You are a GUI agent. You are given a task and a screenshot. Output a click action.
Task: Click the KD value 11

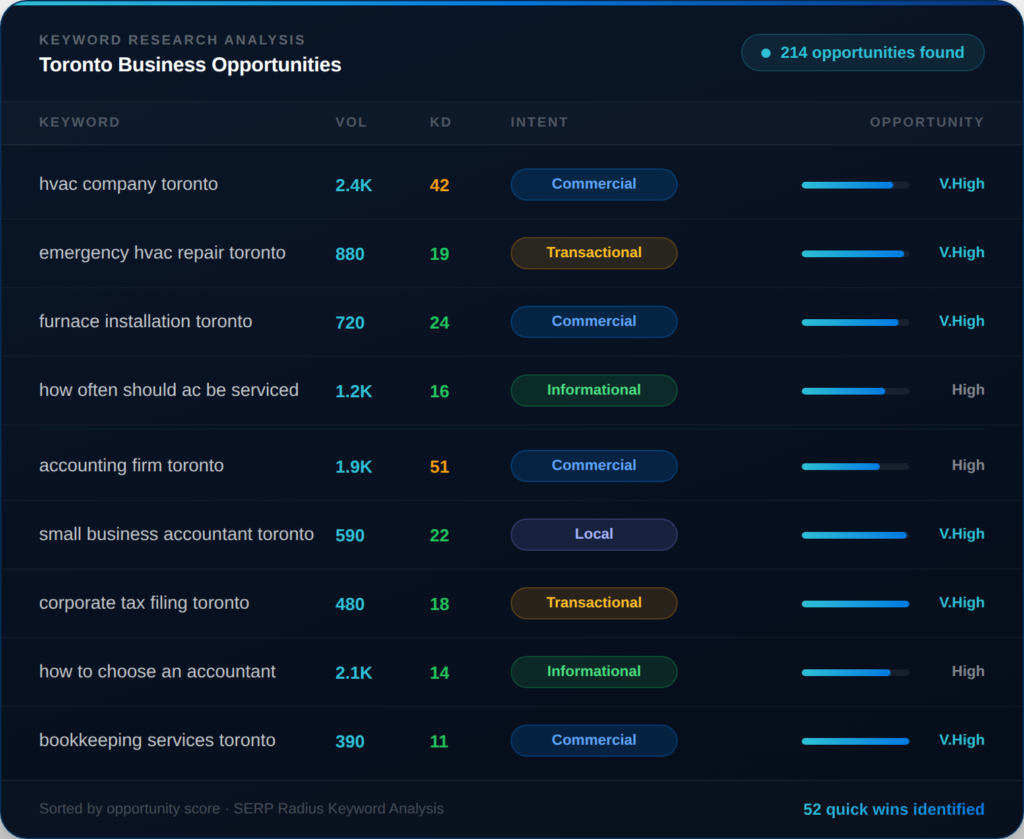click(439, 741)
